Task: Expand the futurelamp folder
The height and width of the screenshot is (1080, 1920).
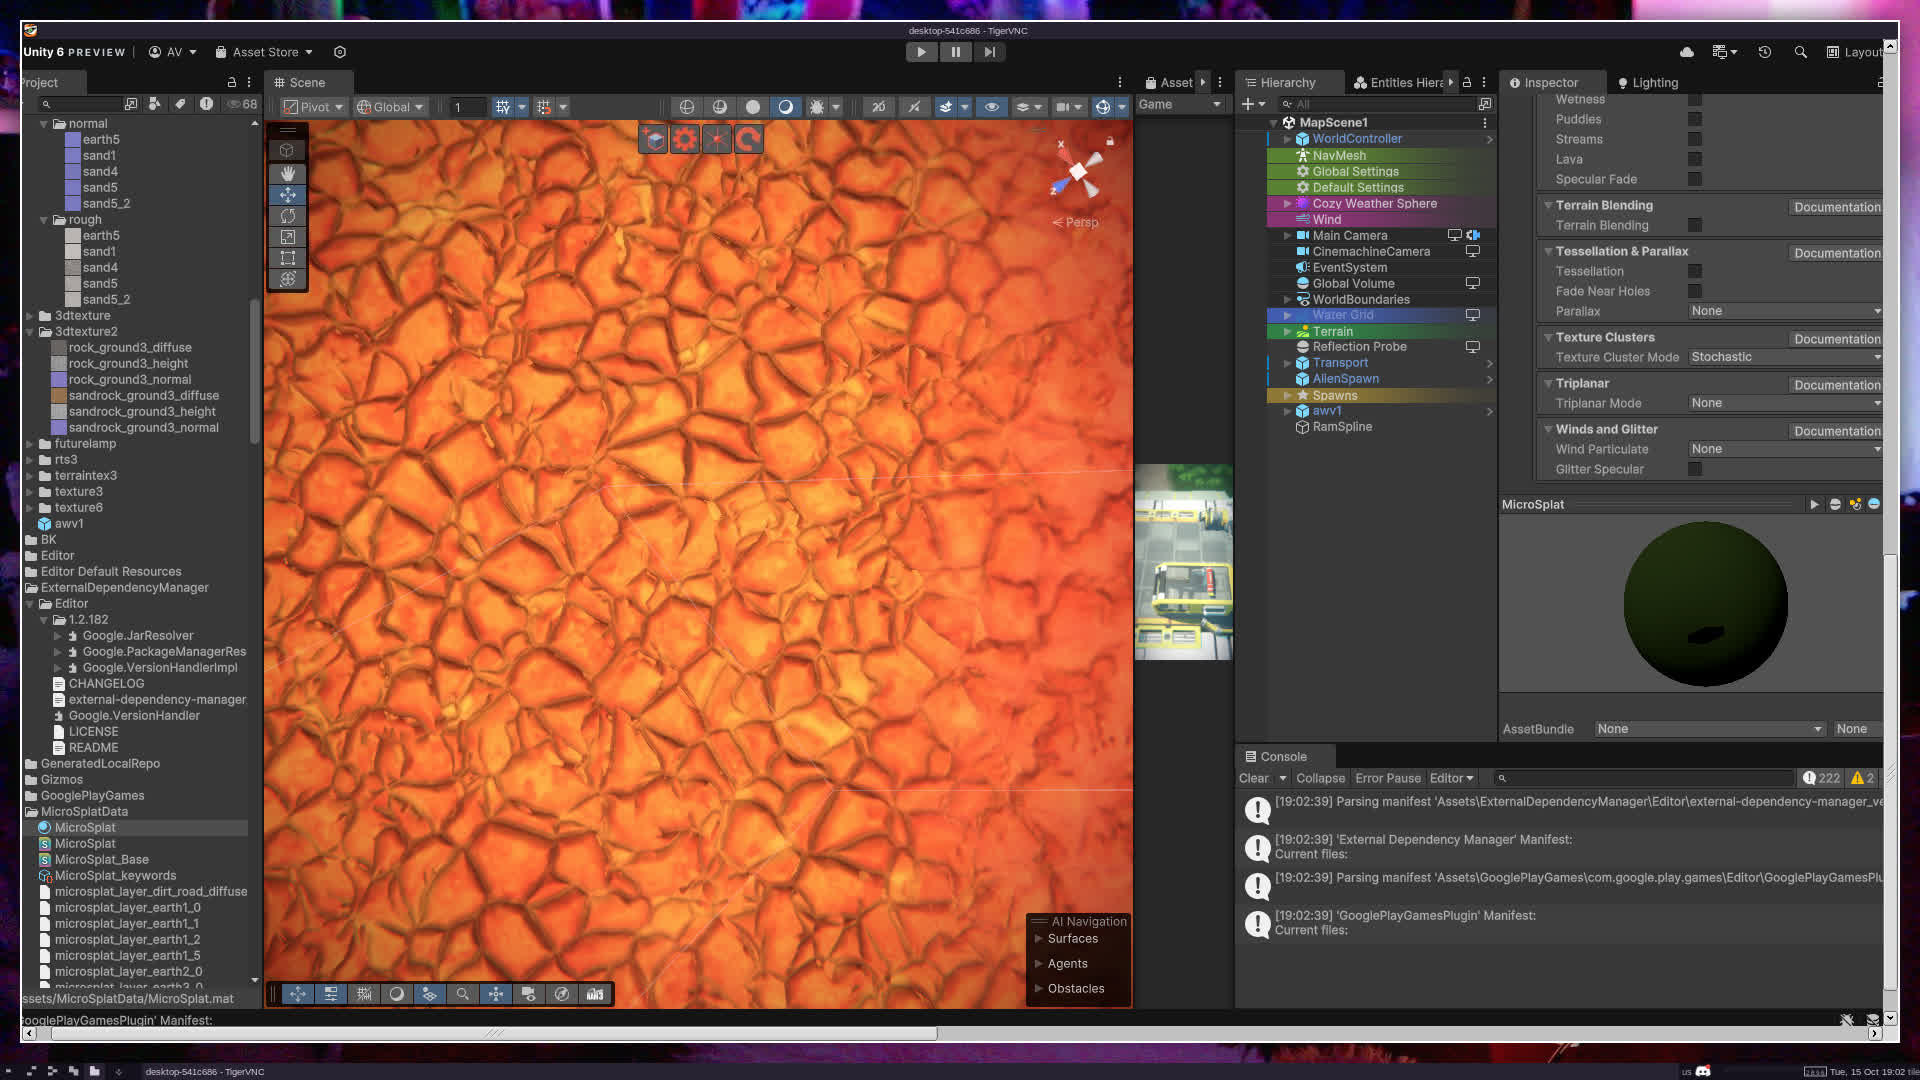Action: 30,444
